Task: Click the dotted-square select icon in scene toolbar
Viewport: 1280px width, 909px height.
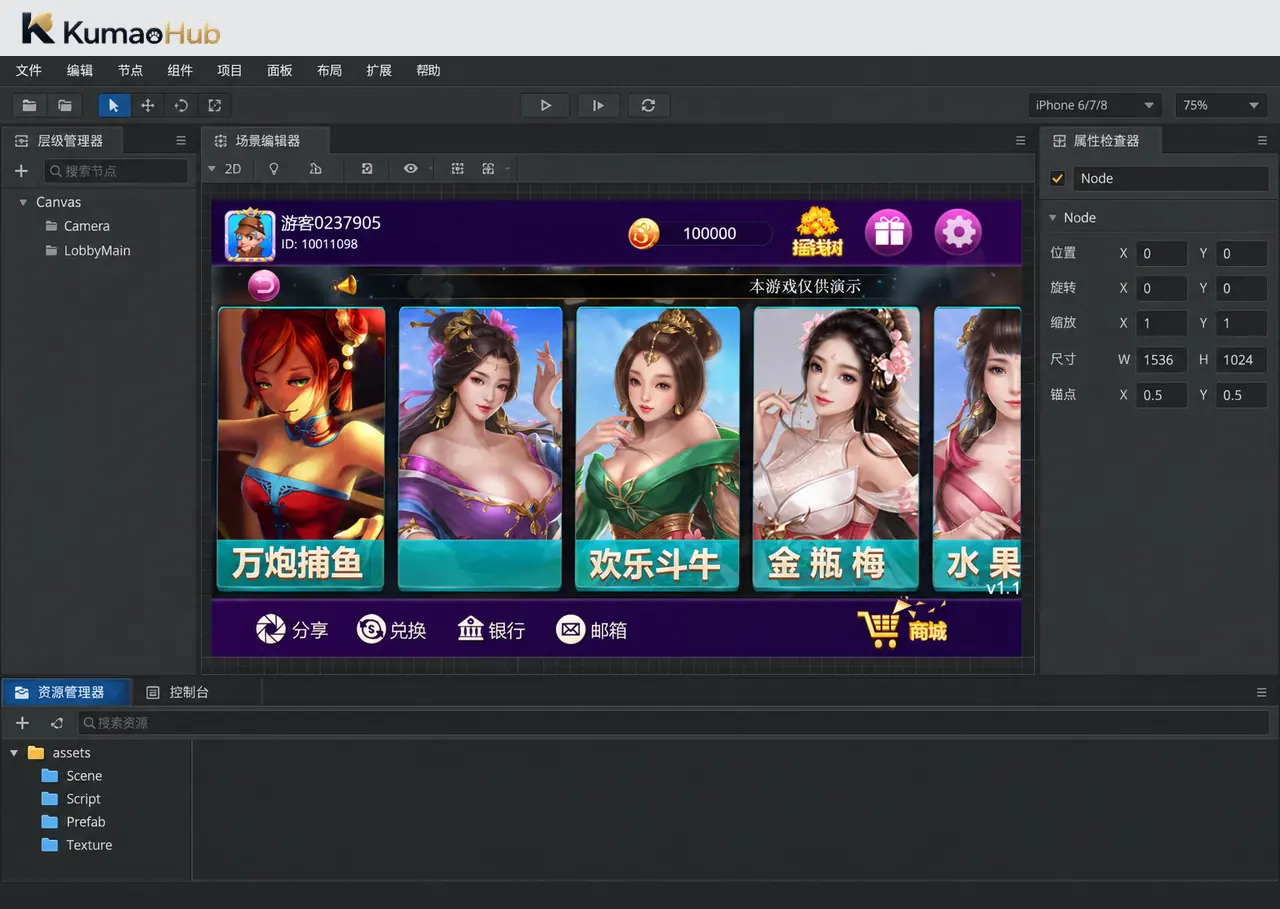Action: pyautogui.click(x=457, y=169)
